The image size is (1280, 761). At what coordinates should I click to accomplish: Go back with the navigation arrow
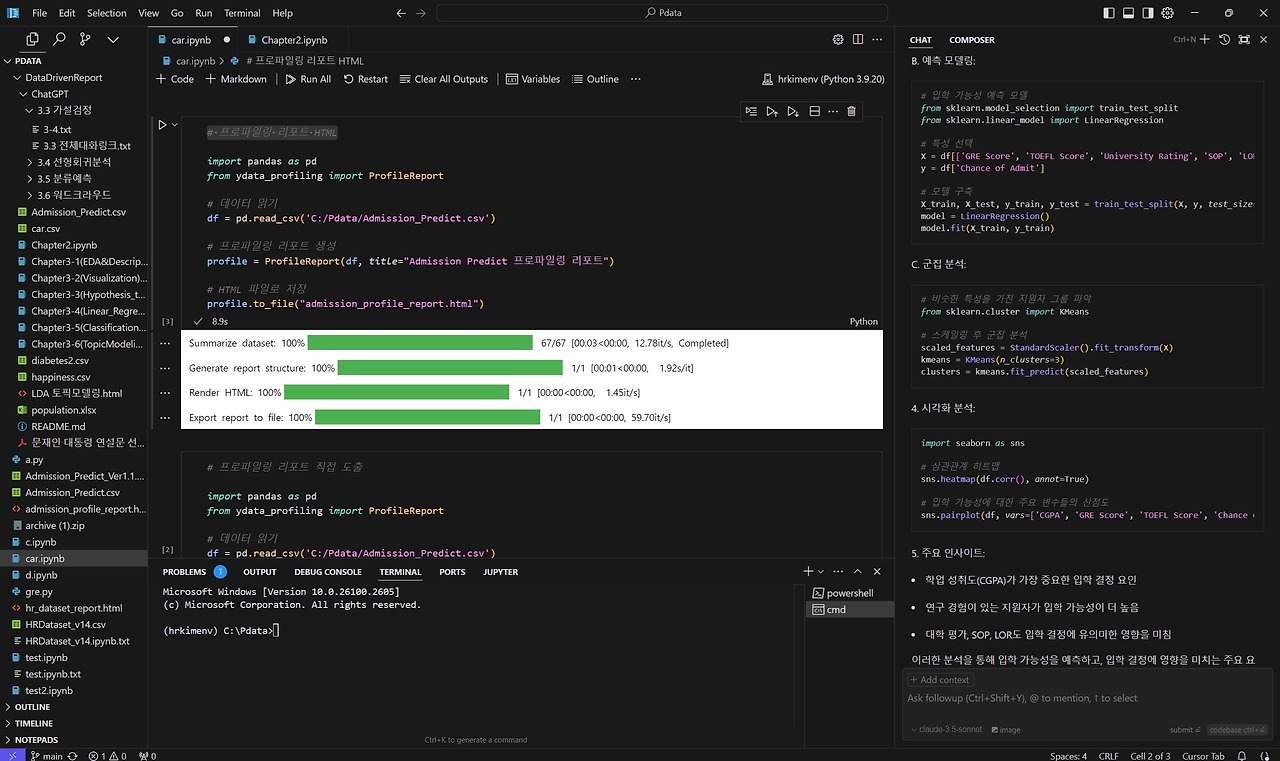click(401, 13)
